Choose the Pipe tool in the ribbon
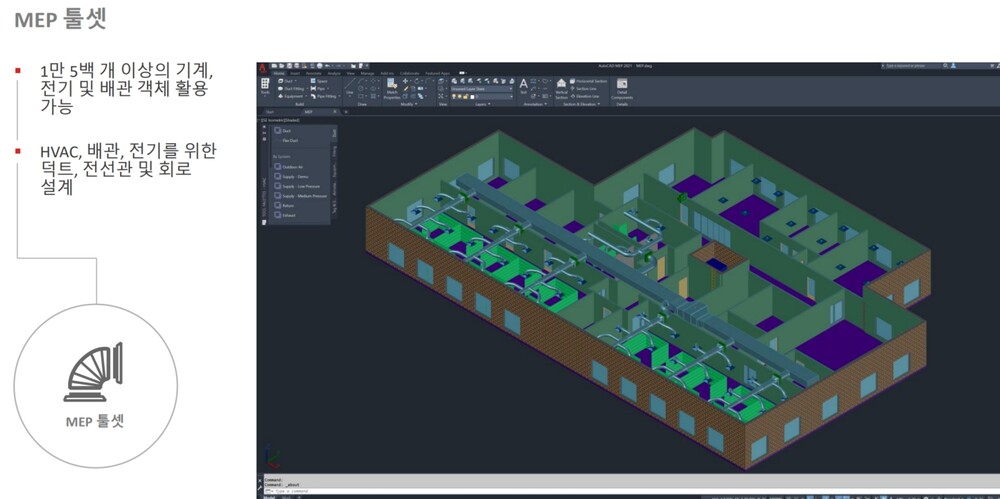Viewport: 1000px width, 499px height. pyautogui.click(x=320, y=88)
